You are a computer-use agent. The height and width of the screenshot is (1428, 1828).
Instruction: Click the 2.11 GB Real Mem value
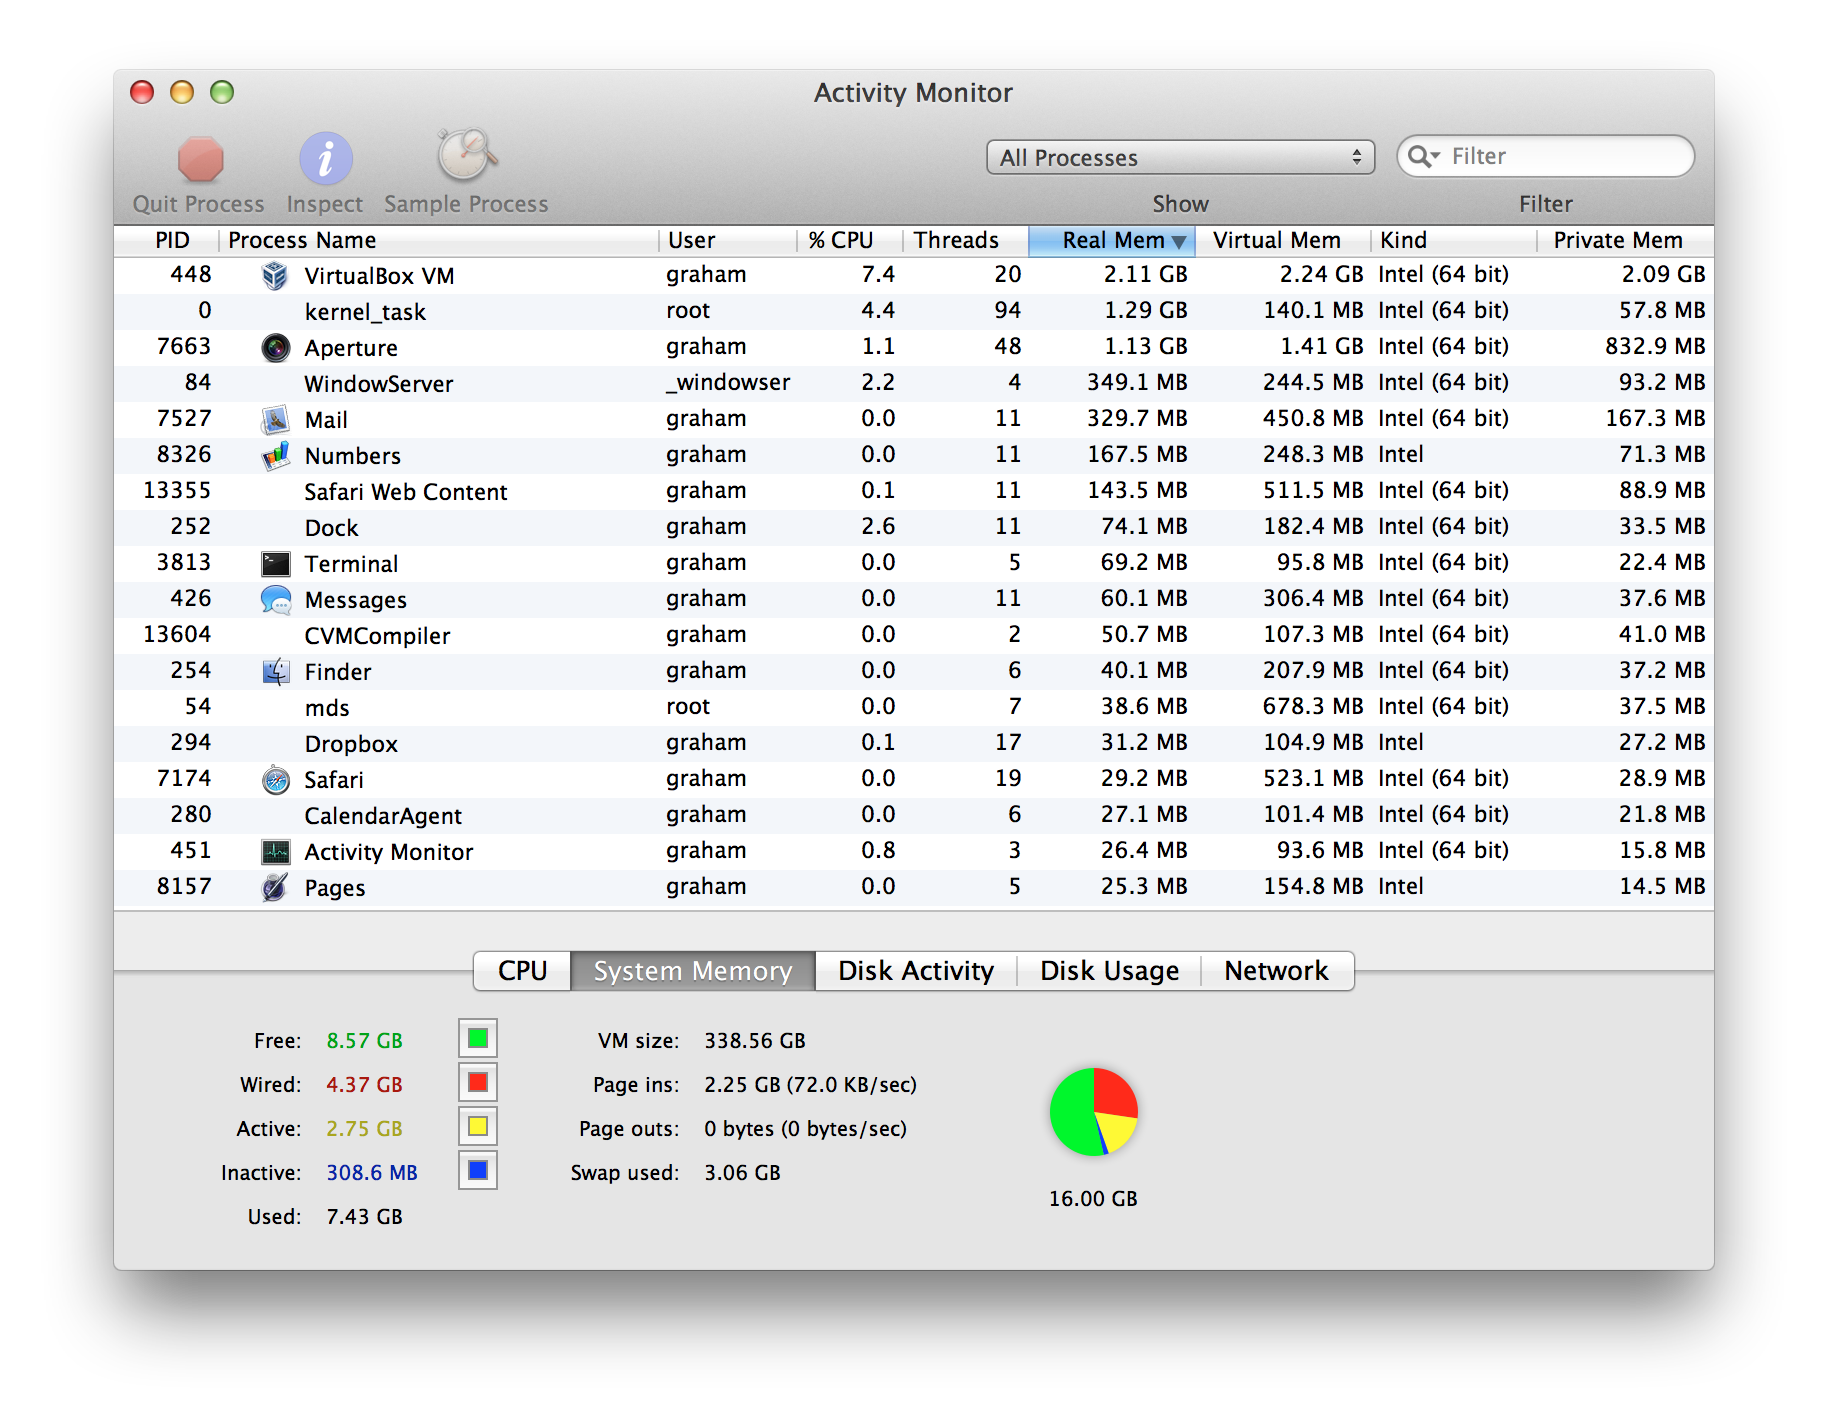[x=1146, y=274]
